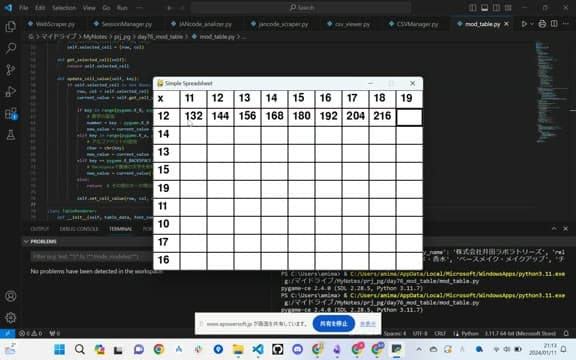The image size is (576, 360).
Task: Toggle primary side bar layout
Action: (473, 8)
